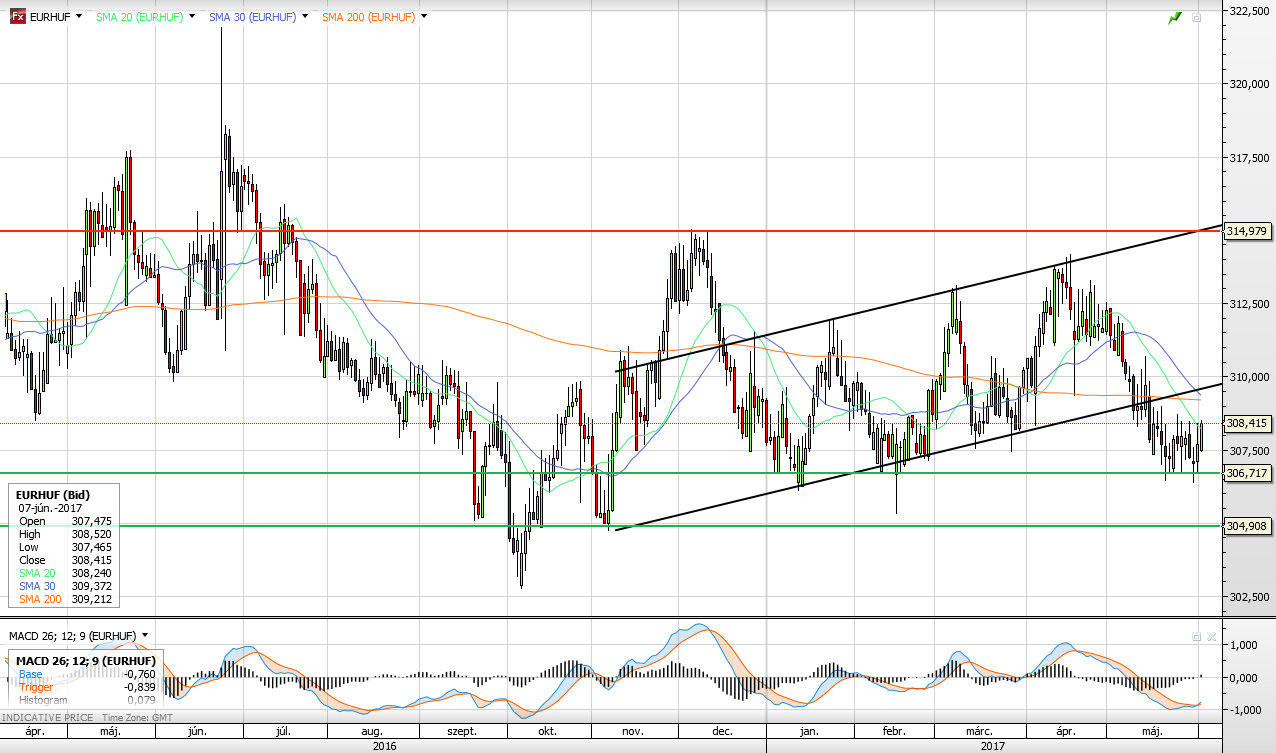Click the EURHUF symbol name at top

pyautogui.click(x=50, y=17)
